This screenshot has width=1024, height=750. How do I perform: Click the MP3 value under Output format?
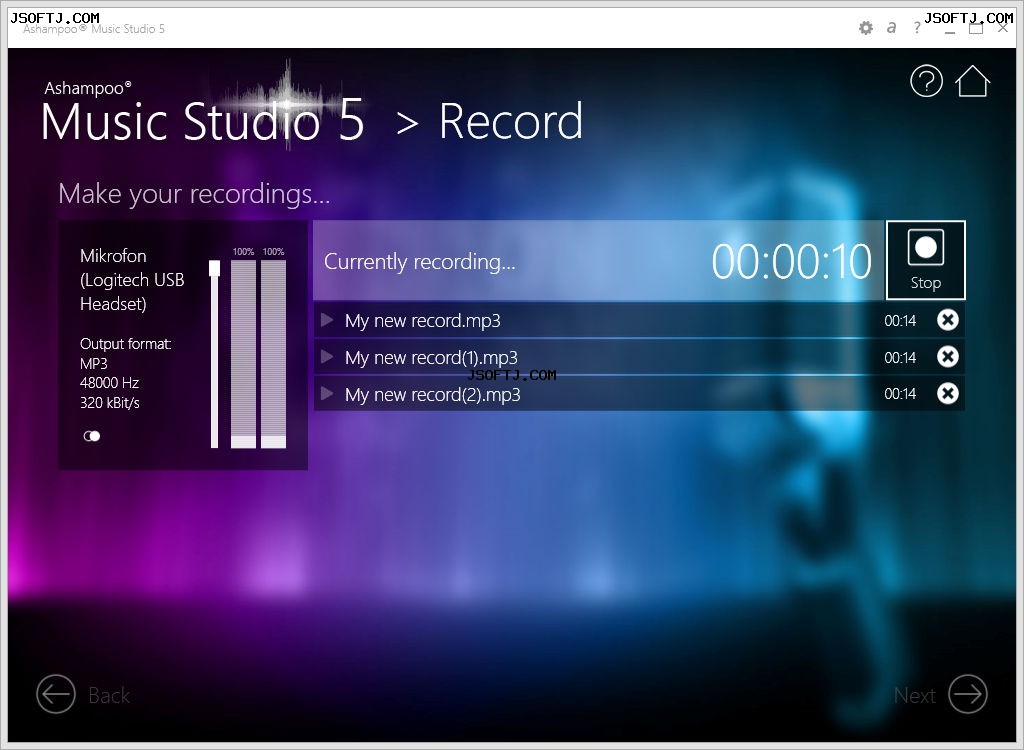pos(93,363)
